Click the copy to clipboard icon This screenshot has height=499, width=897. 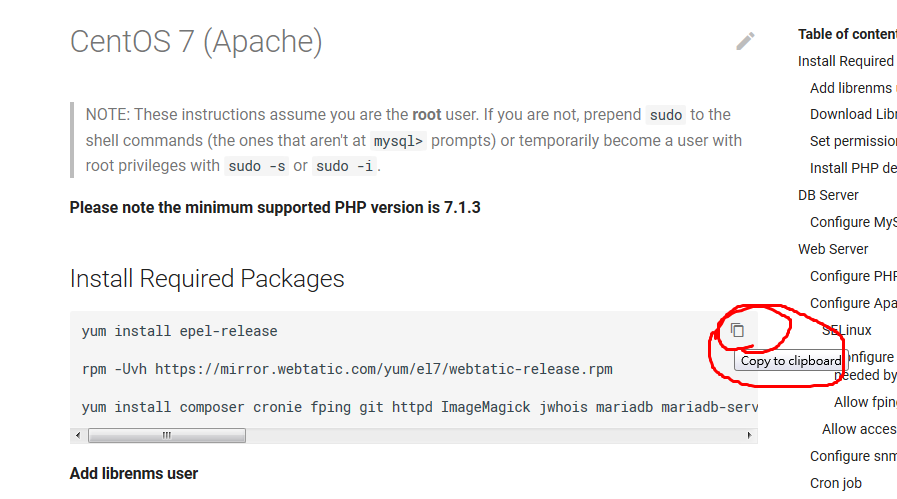pos(737,330)
